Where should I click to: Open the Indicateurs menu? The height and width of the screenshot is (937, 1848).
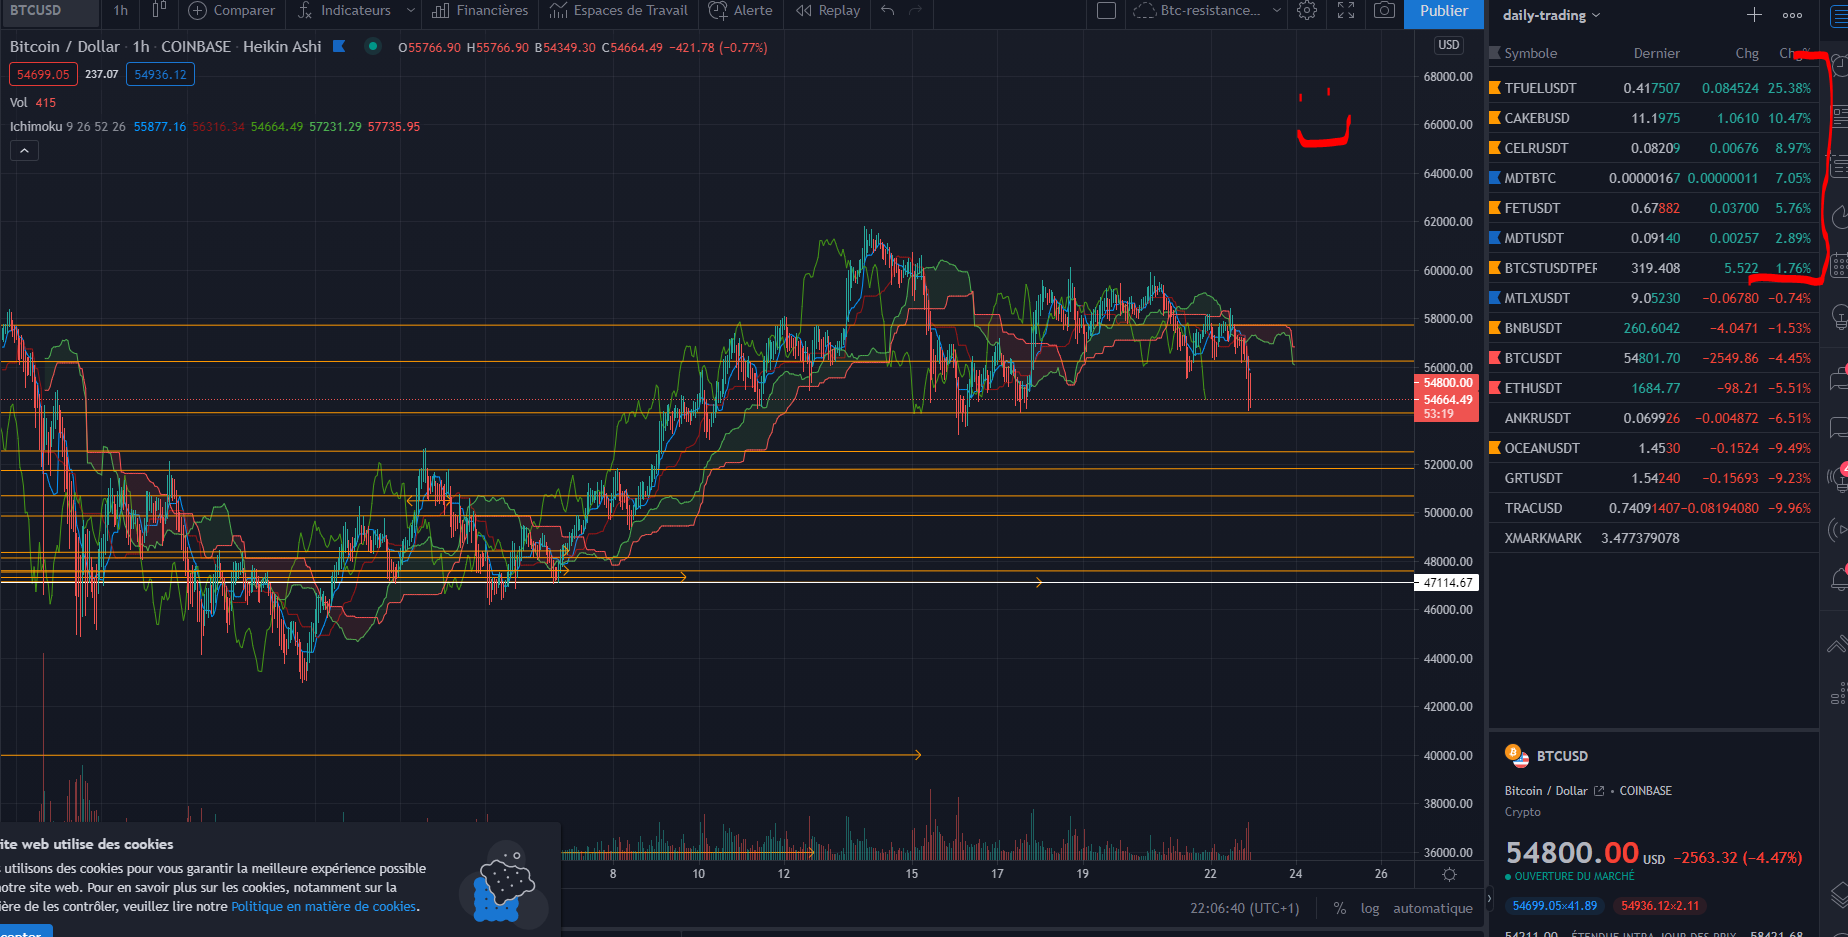click(345, 11)
